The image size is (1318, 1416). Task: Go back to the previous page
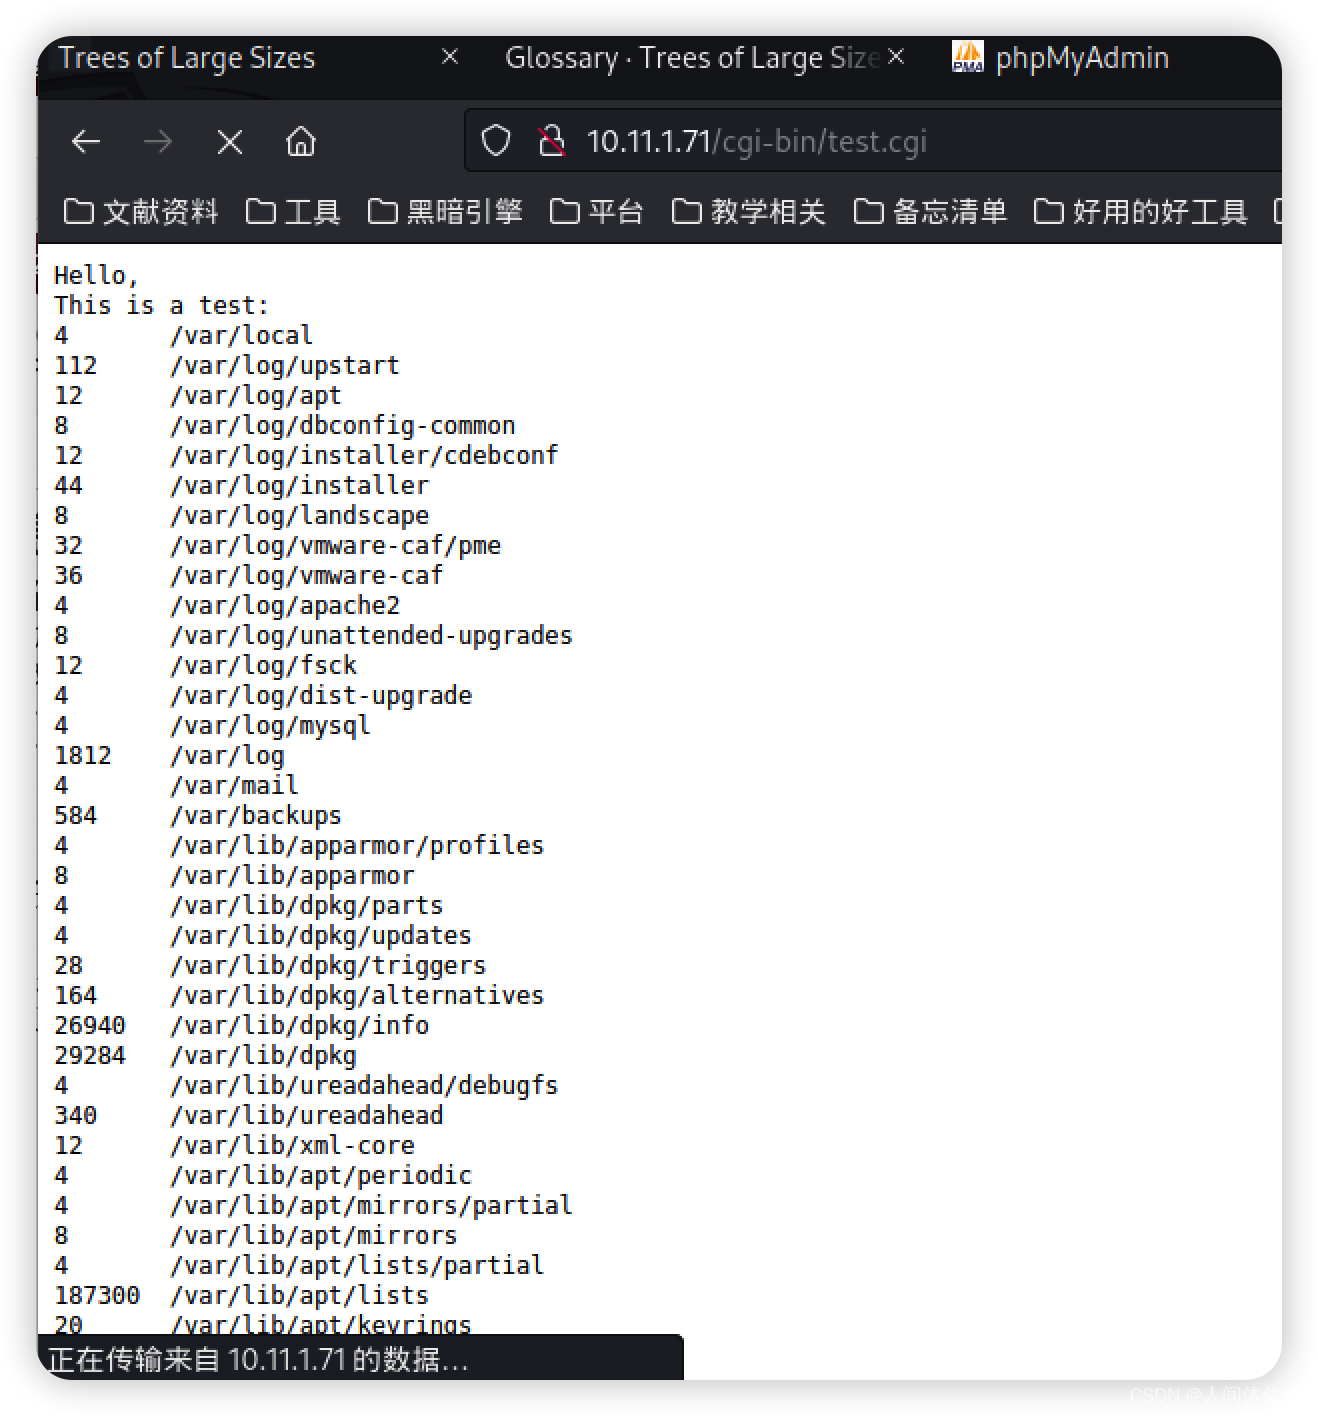pos(86,142)
